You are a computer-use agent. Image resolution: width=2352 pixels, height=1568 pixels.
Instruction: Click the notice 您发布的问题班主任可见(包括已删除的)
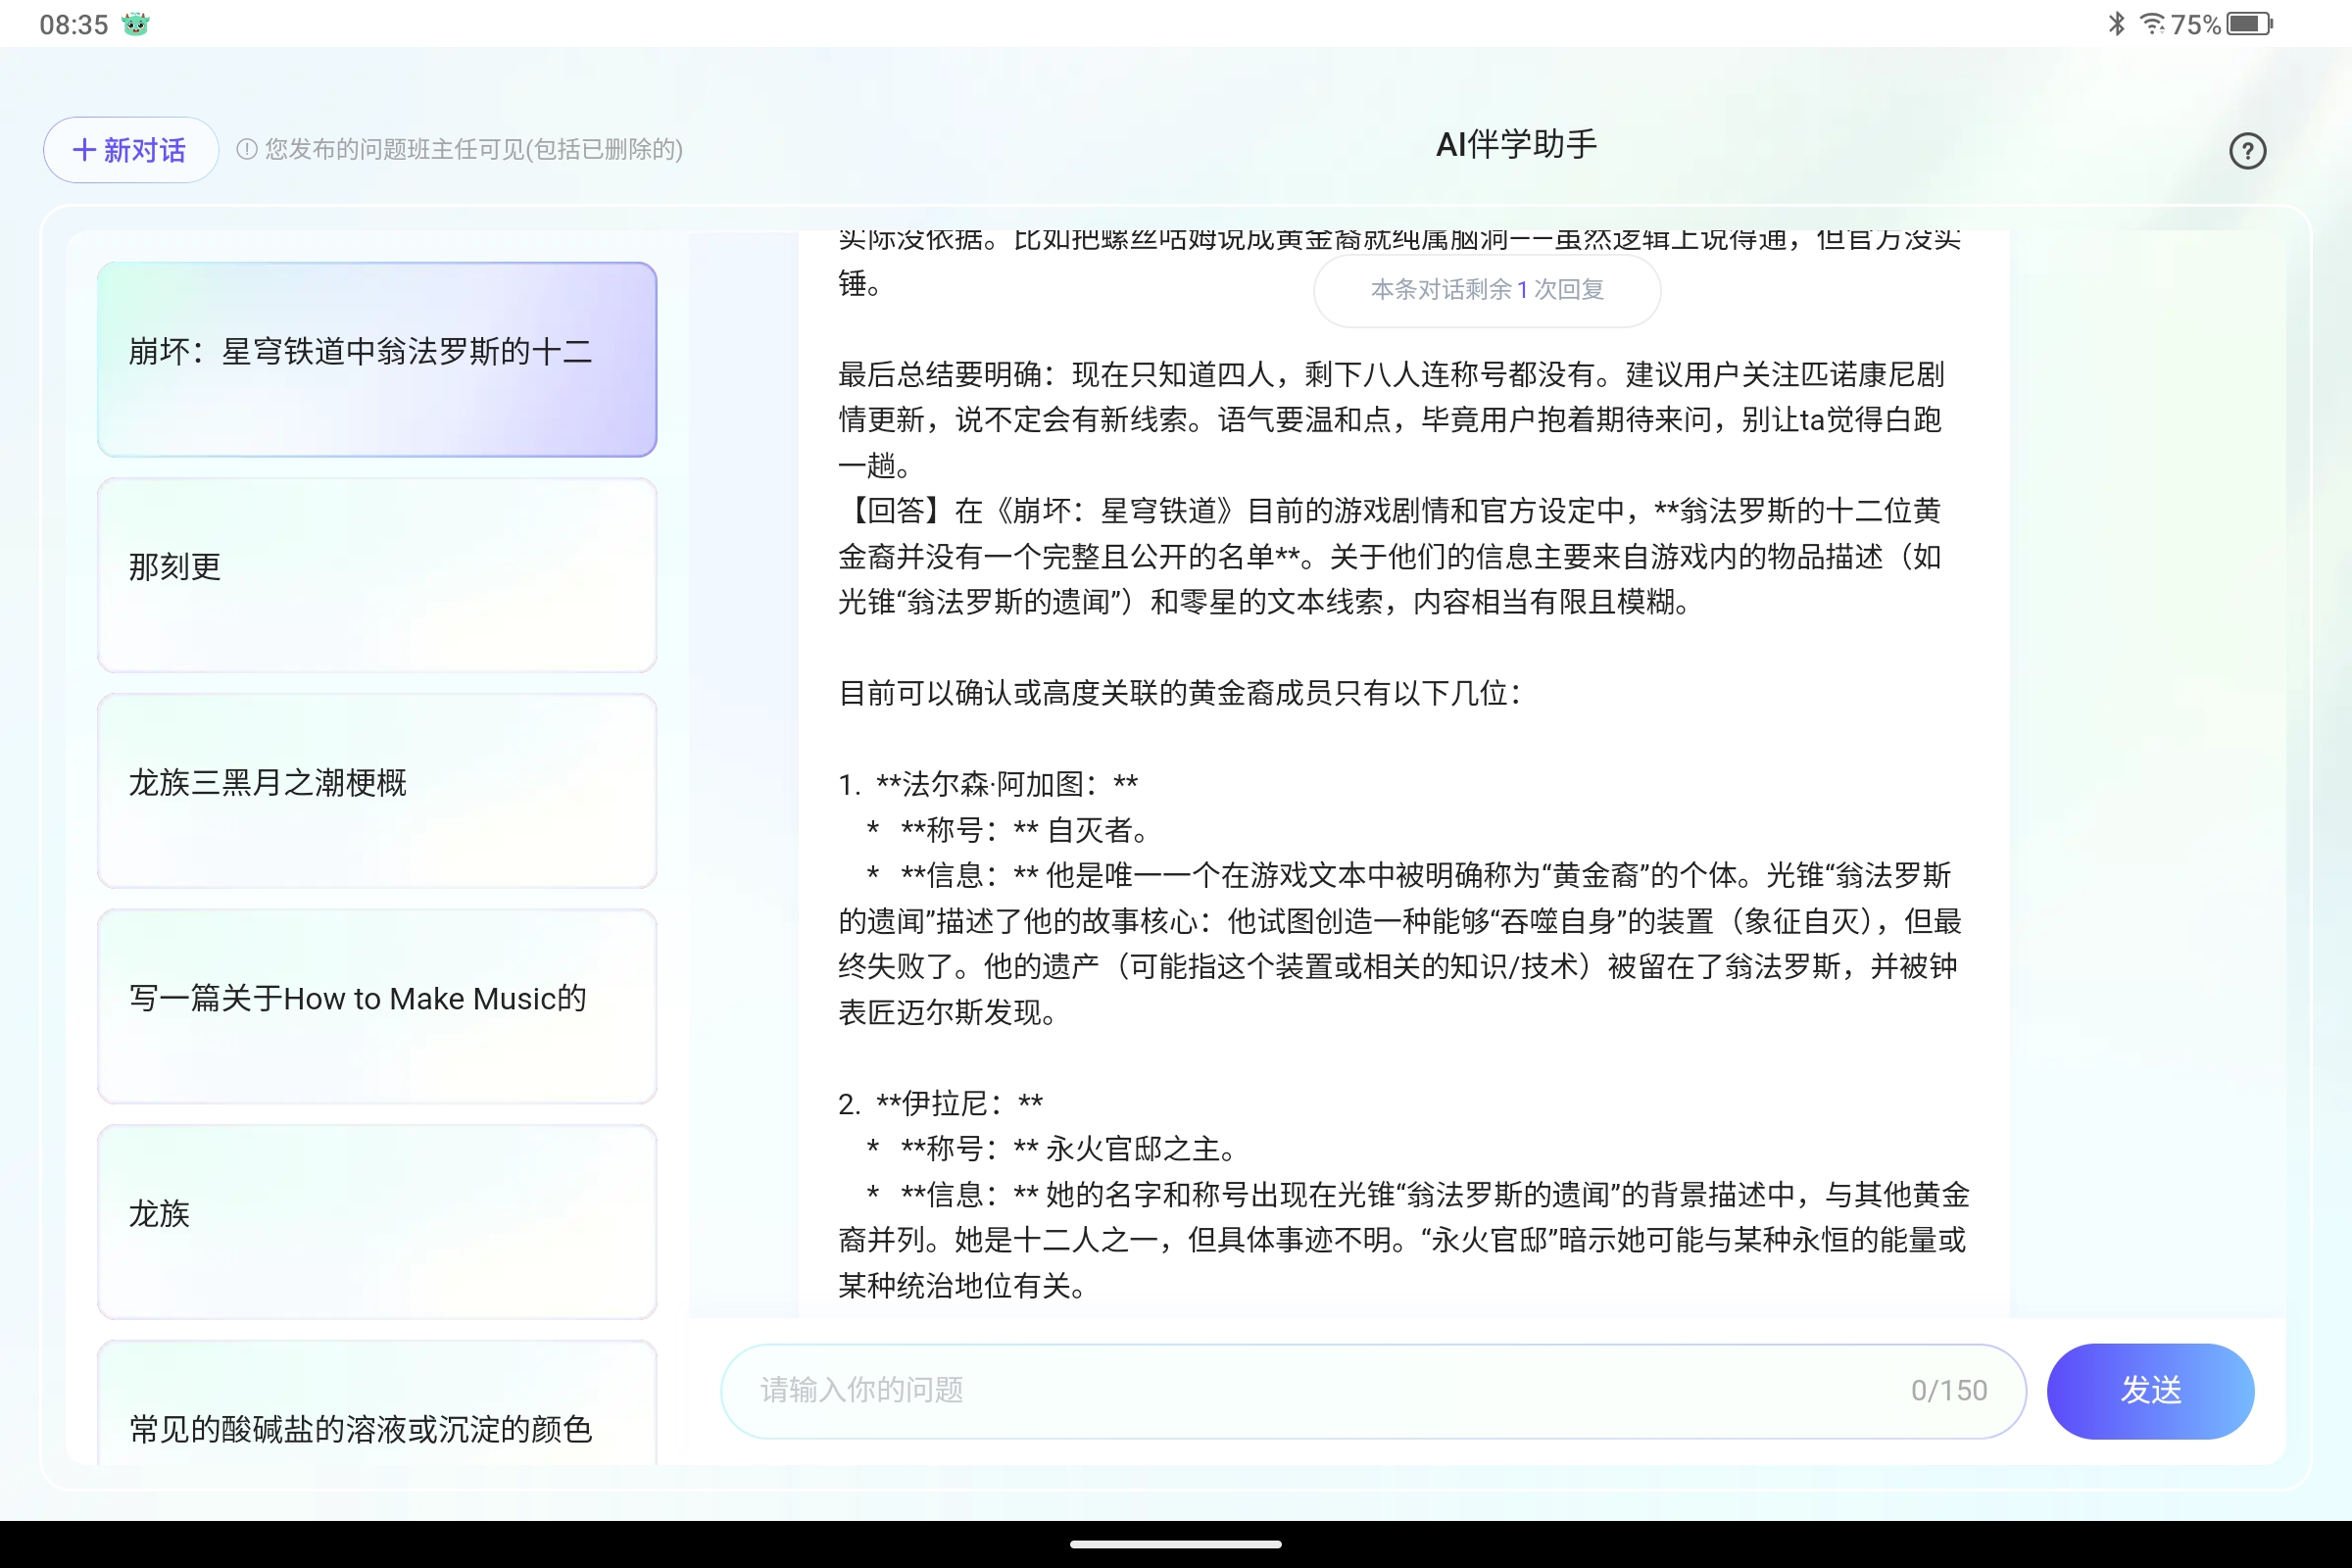[x=474, y=150]
